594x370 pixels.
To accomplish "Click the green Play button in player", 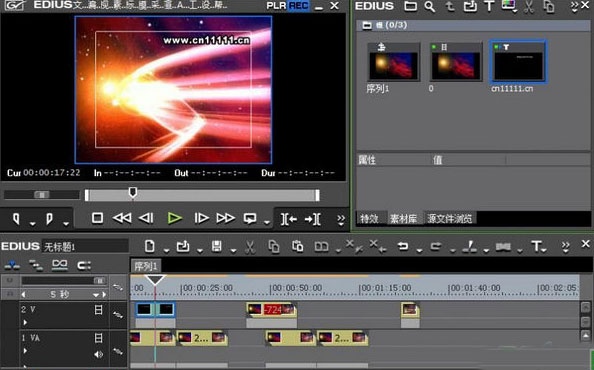I will 174,218.
